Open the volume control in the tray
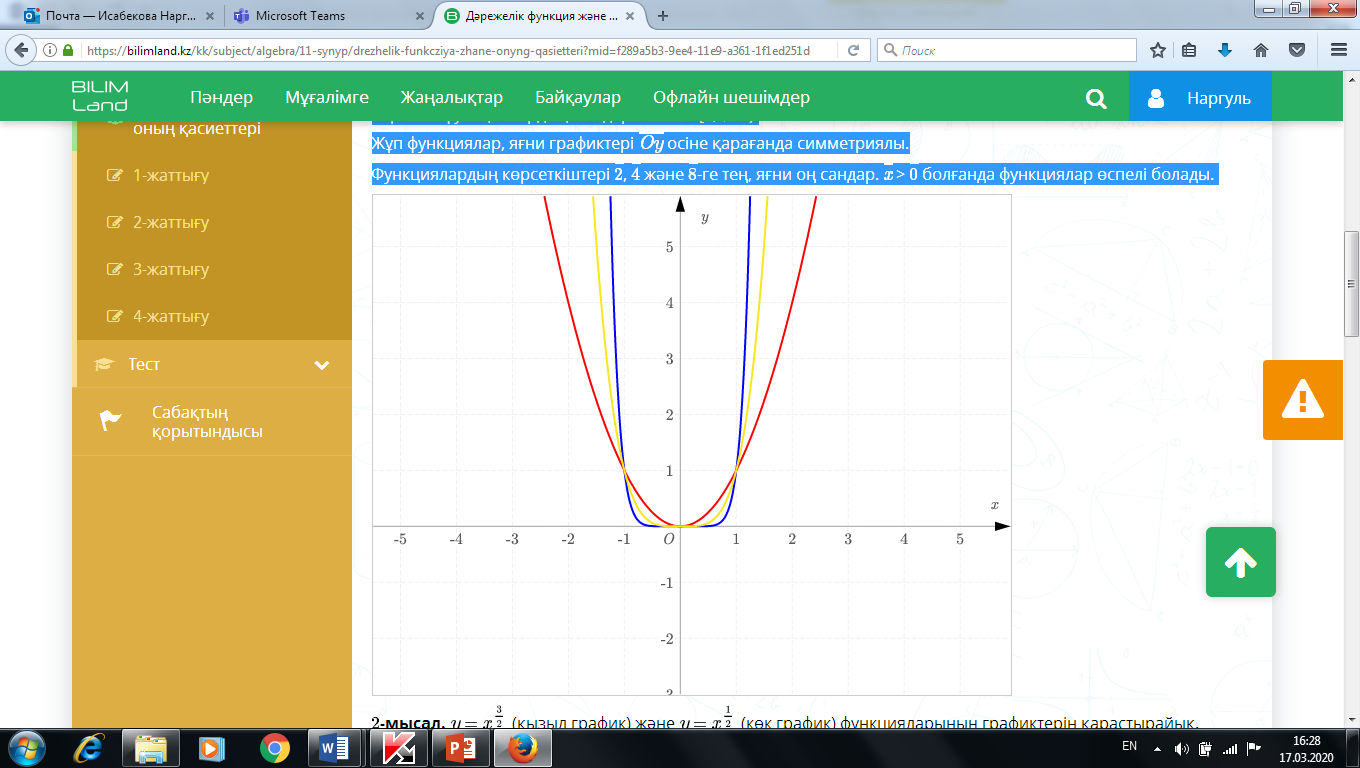The image size is (1360, 768). (1181, 748)
